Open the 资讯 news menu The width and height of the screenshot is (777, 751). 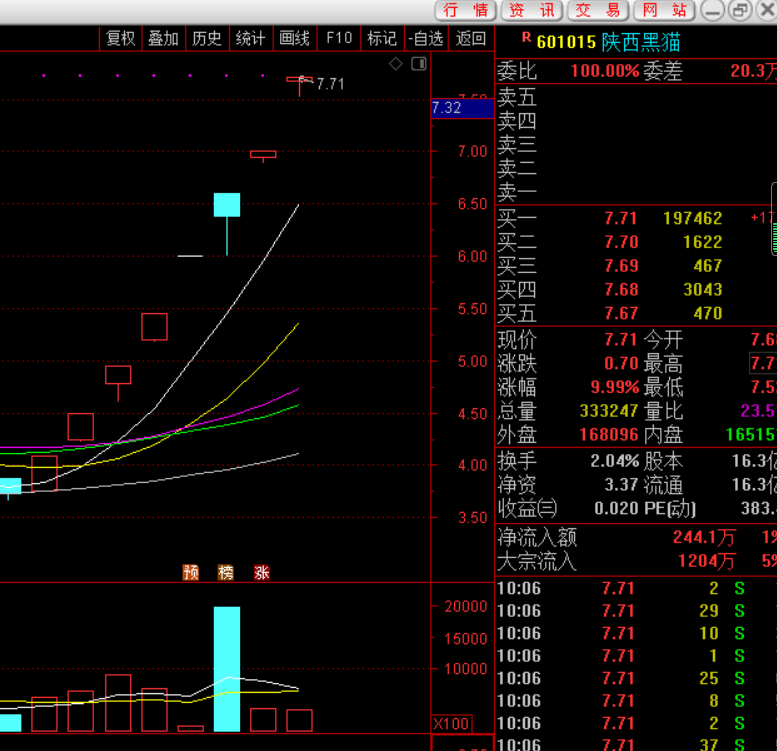click(531, 11)
